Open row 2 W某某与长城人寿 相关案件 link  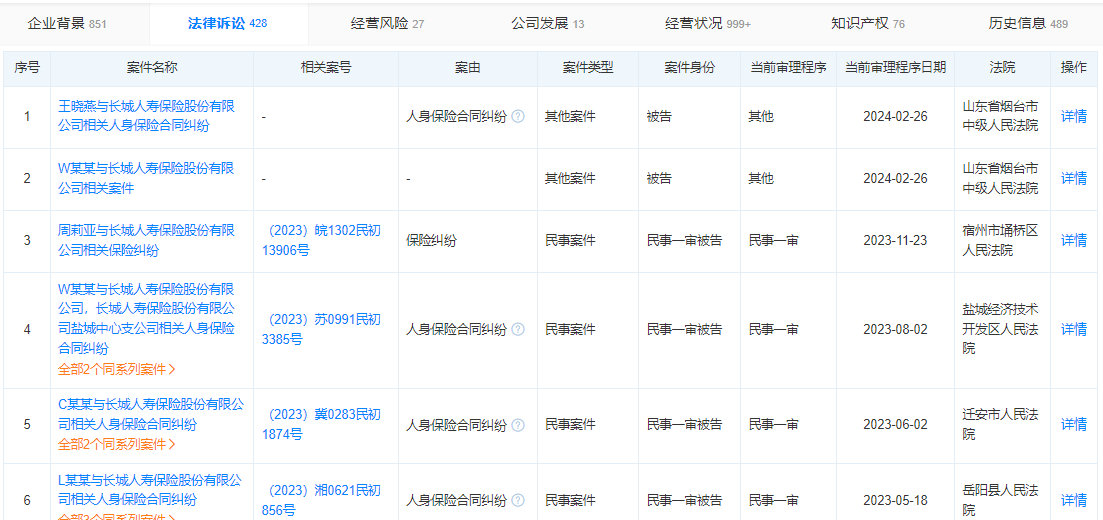point(146,178)
